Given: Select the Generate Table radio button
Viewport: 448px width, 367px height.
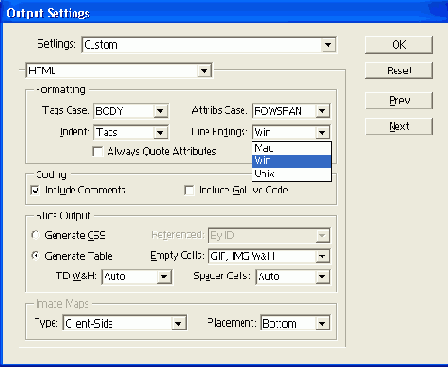Looking at the screenshot, I should click(35, 256).
